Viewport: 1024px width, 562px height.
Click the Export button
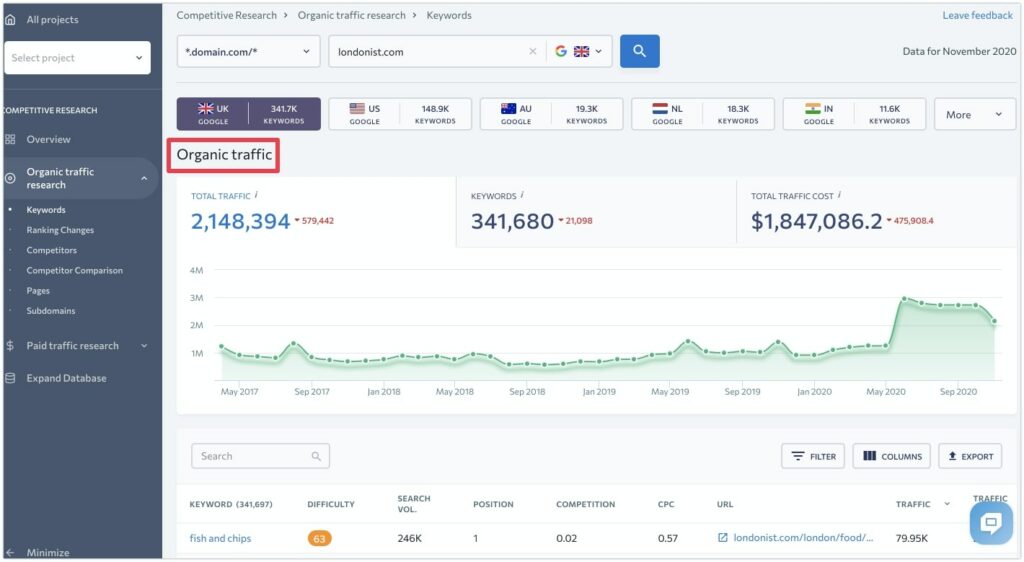970,456
